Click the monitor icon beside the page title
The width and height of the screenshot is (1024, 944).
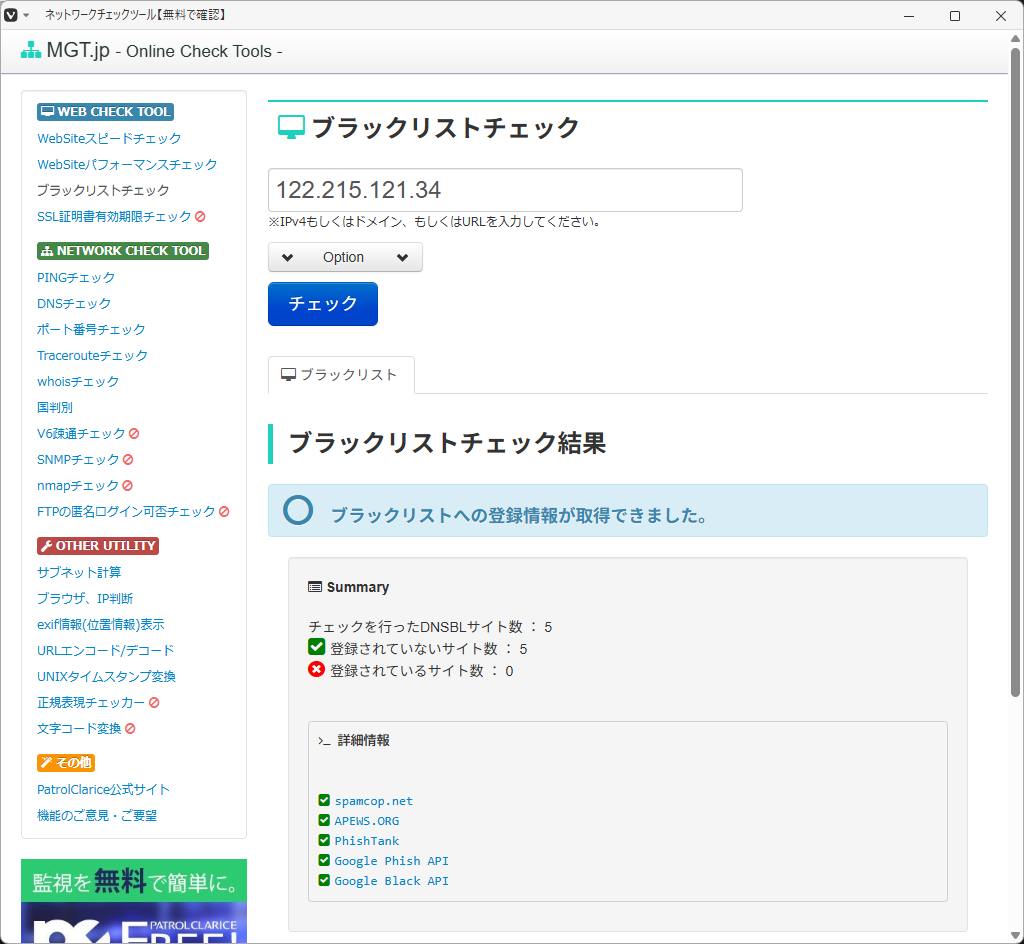291,127
